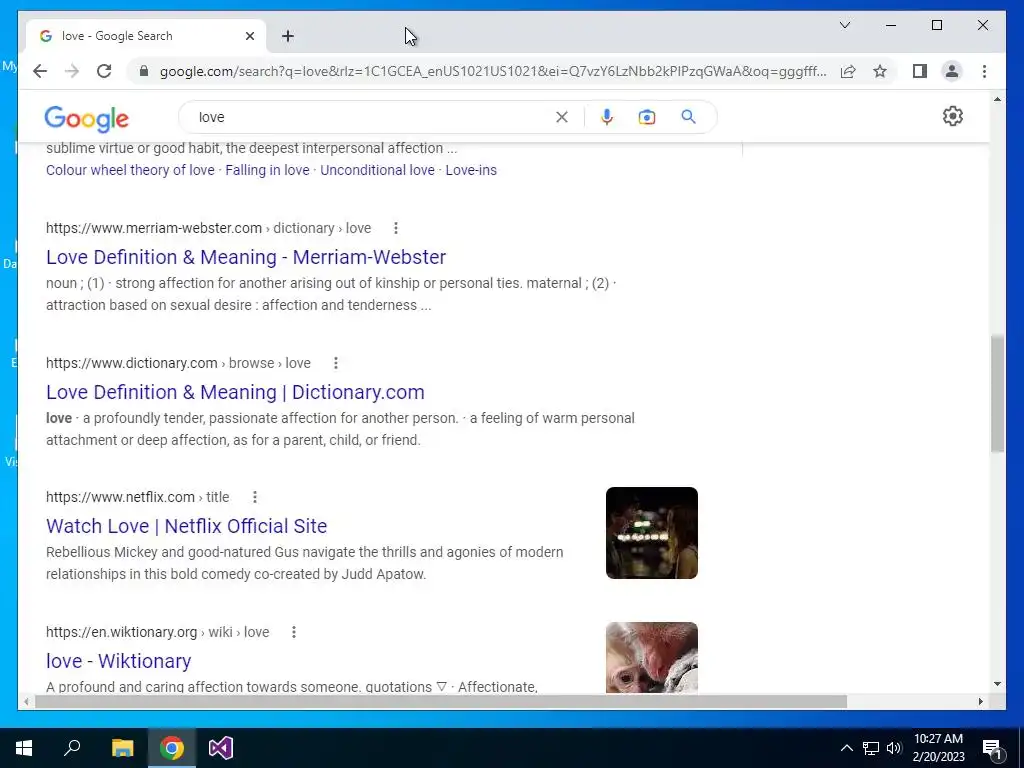
Task: Search by image with camera icon
Action: coord(647,117)
